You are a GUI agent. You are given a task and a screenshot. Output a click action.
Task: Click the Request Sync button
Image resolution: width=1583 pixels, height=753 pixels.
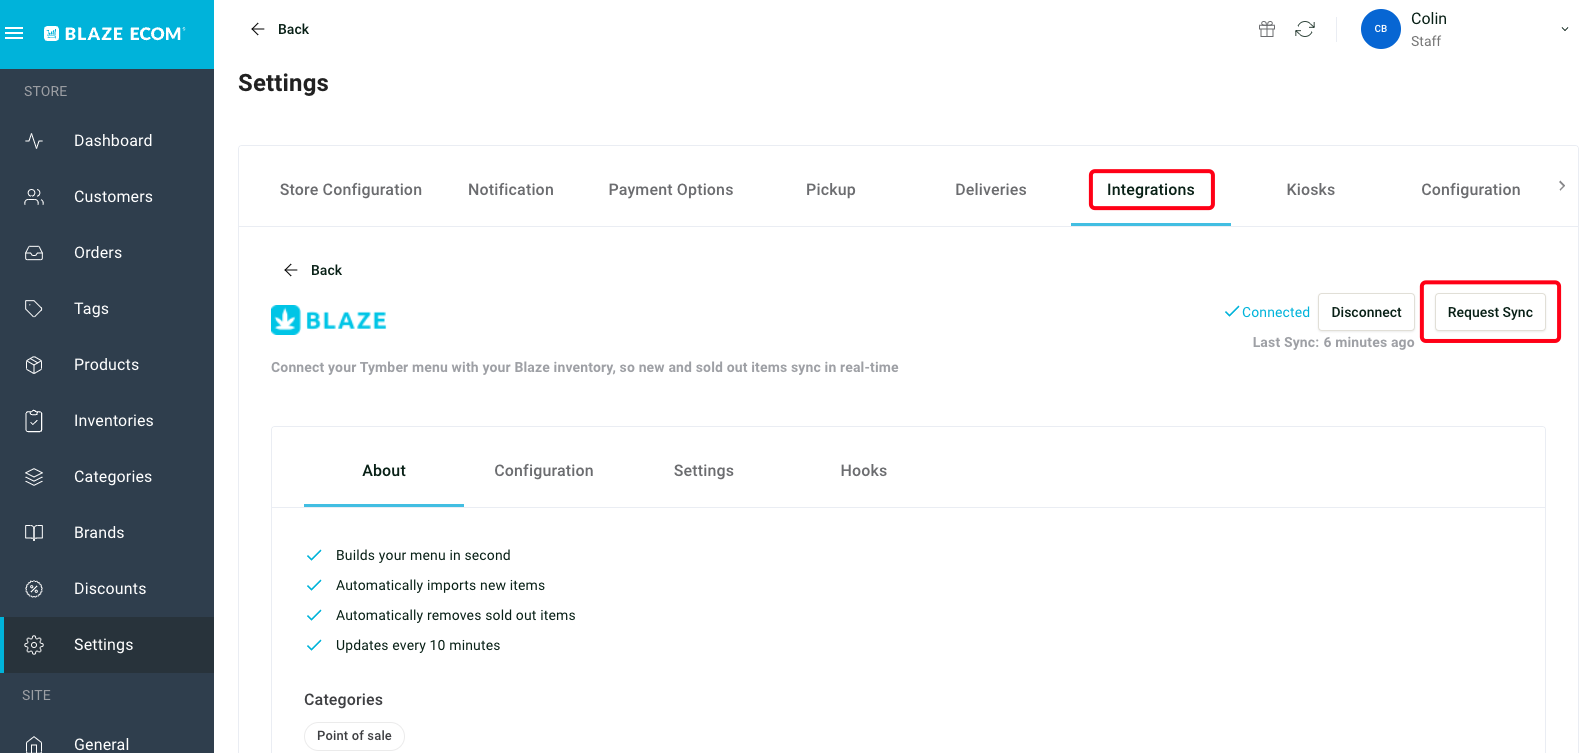click(1490, 312)
